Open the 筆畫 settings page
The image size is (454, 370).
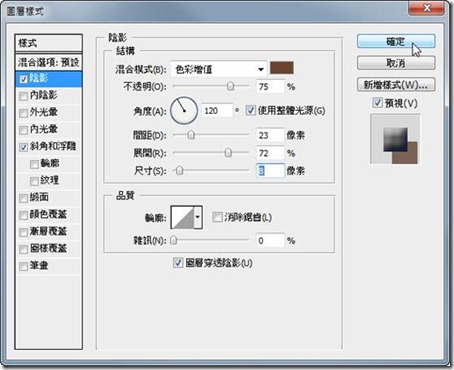pos(39,265)
